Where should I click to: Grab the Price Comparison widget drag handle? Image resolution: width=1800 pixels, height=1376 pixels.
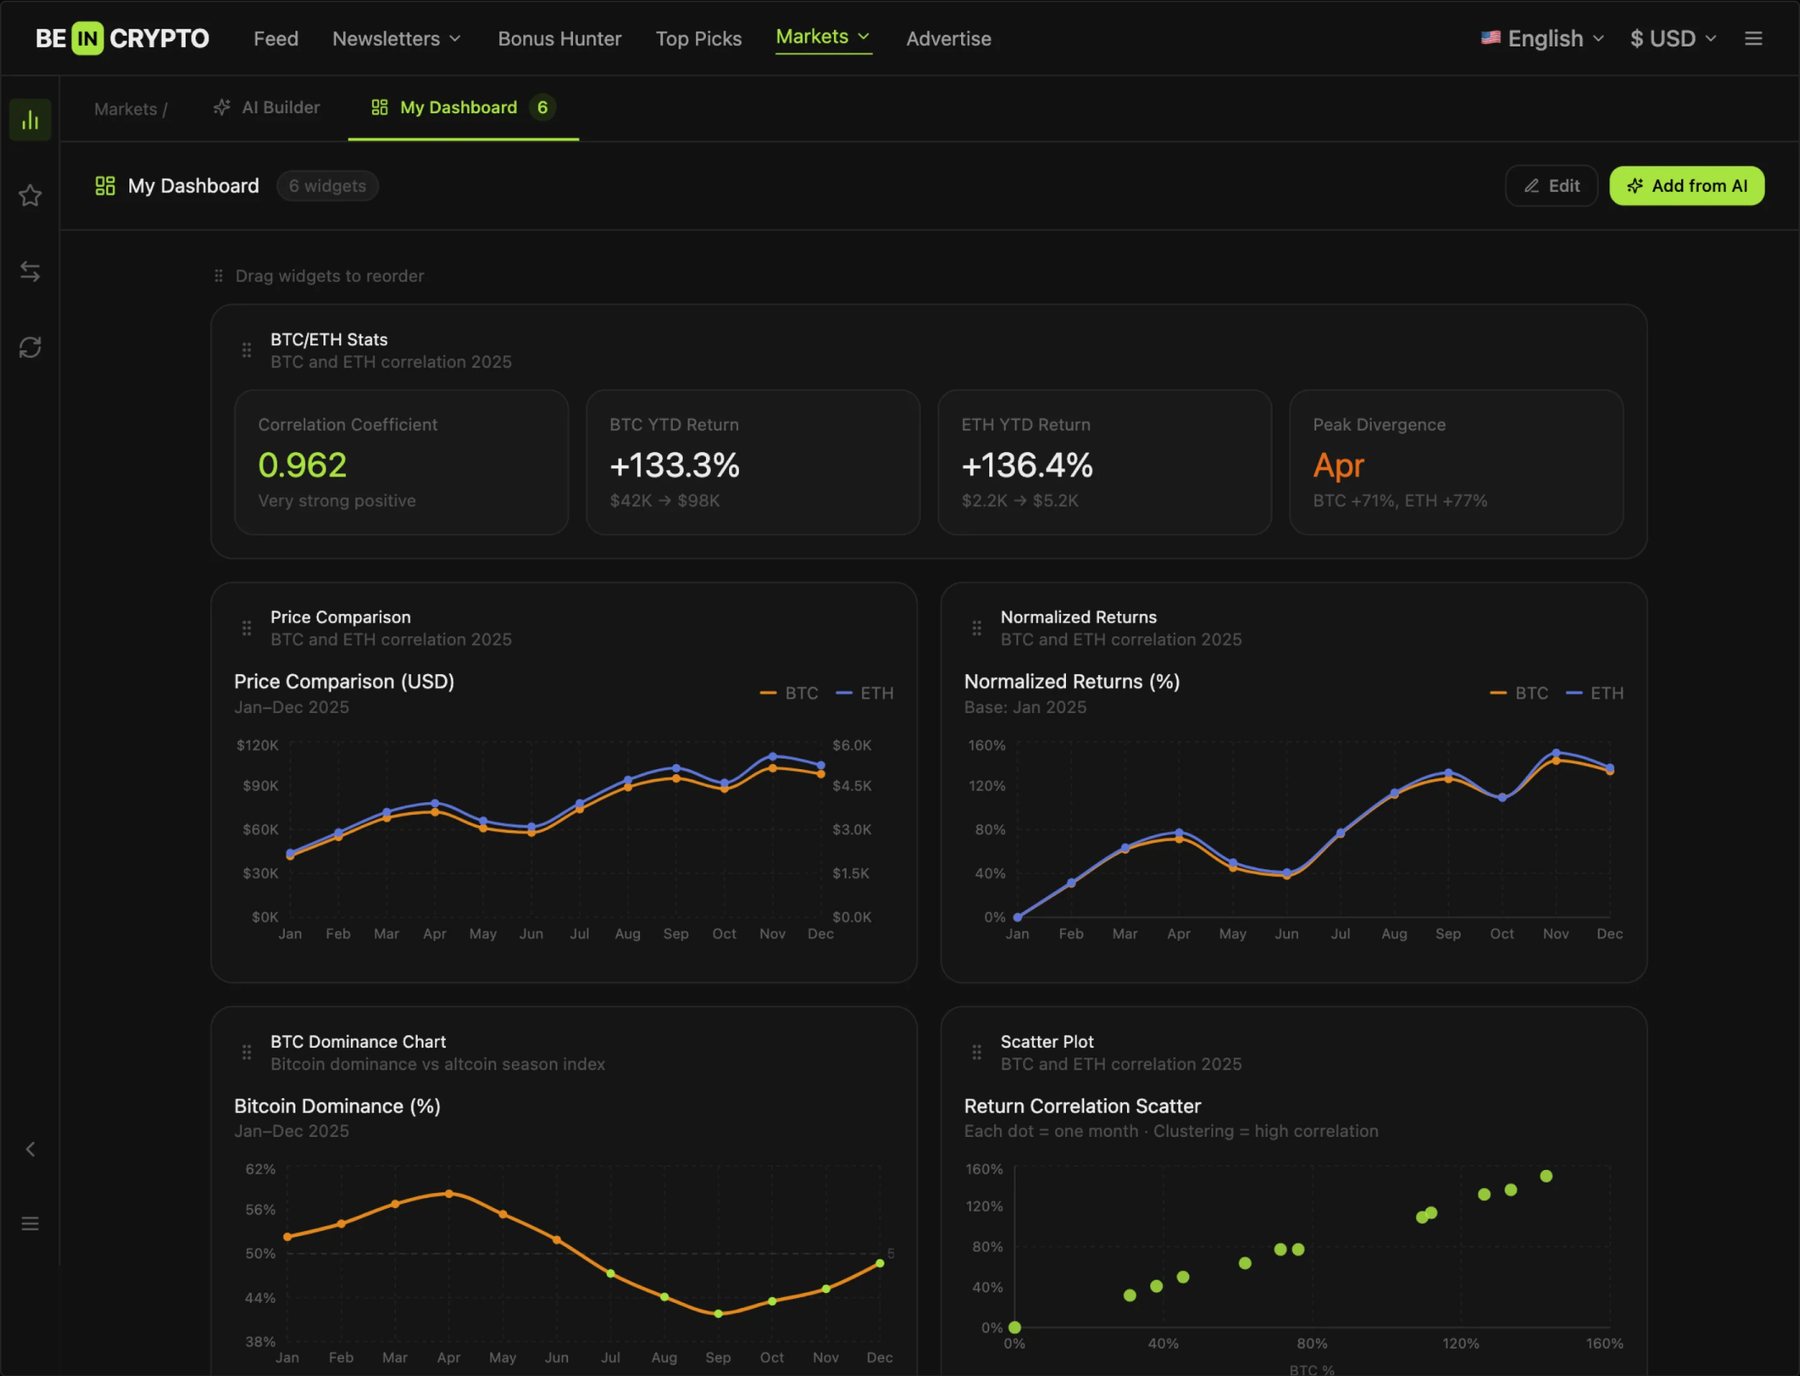[x=246, y=628]
